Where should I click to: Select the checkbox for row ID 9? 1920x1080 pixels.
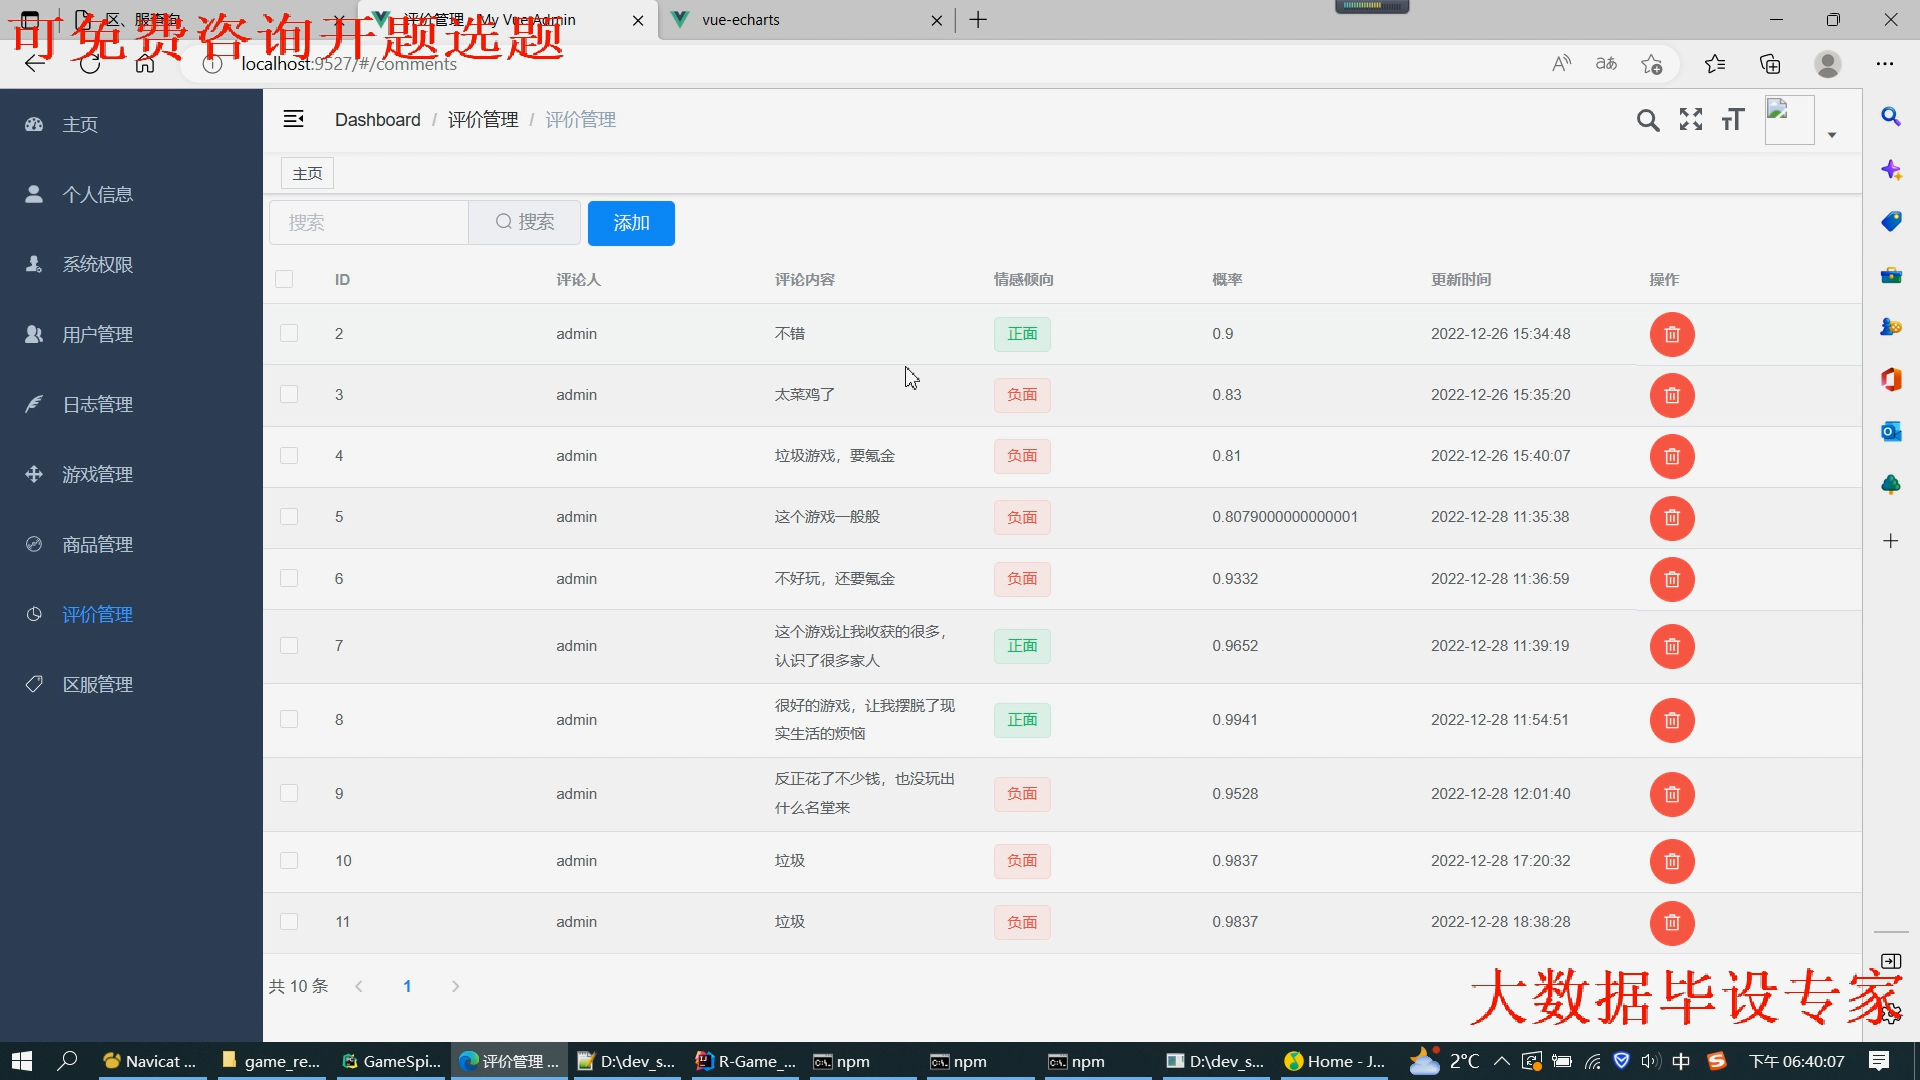click(x=289, y=793)
